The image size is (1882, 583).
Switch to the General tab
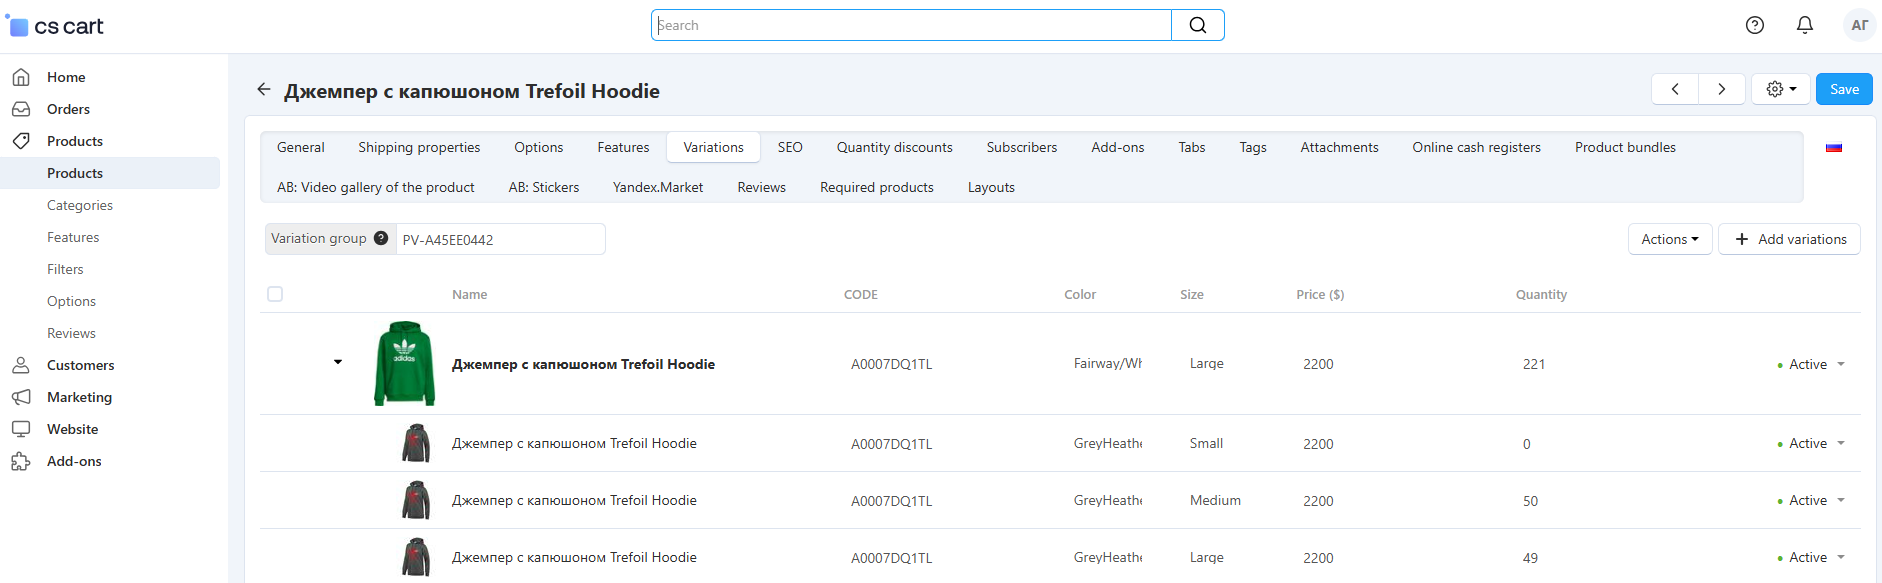point(301,147)
